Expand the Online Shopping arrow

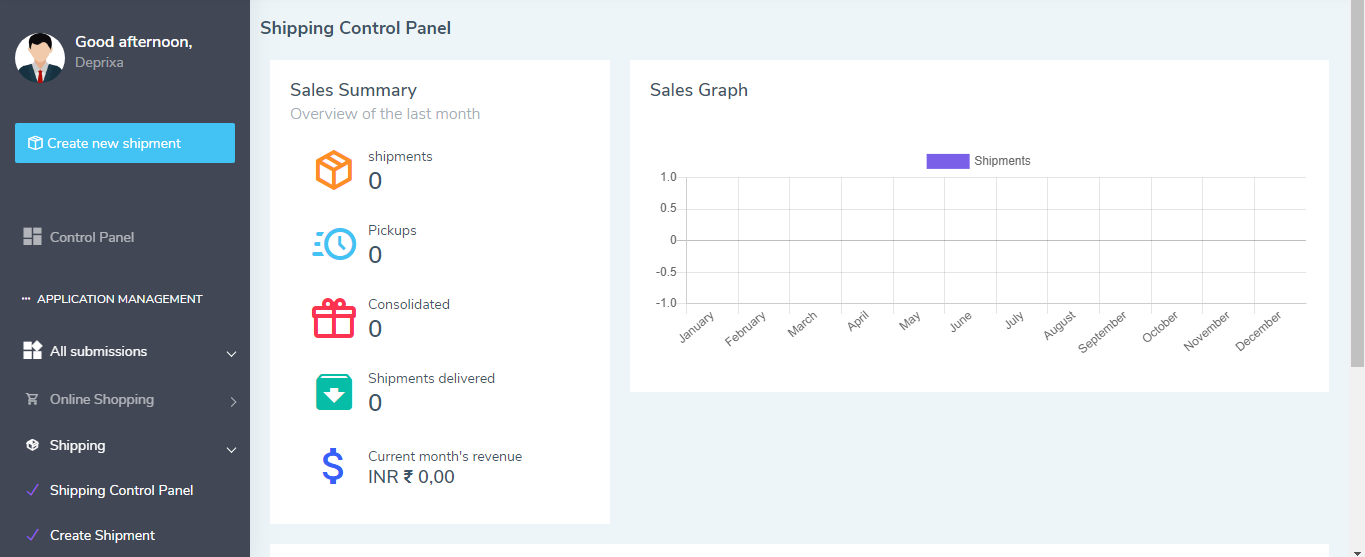pyautogui.click(x=233, y=402)
